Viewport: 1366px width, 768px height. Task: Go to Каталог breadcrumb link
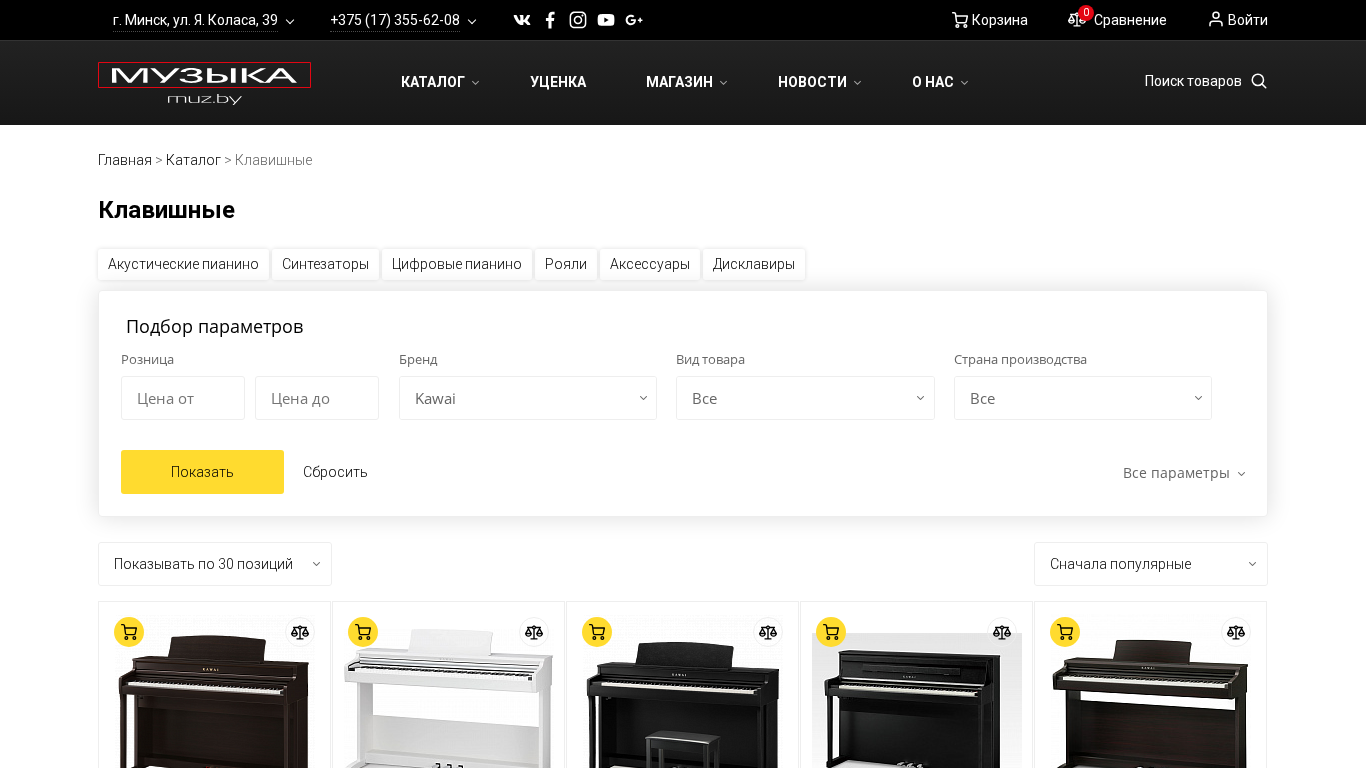[x=193, y=160]
